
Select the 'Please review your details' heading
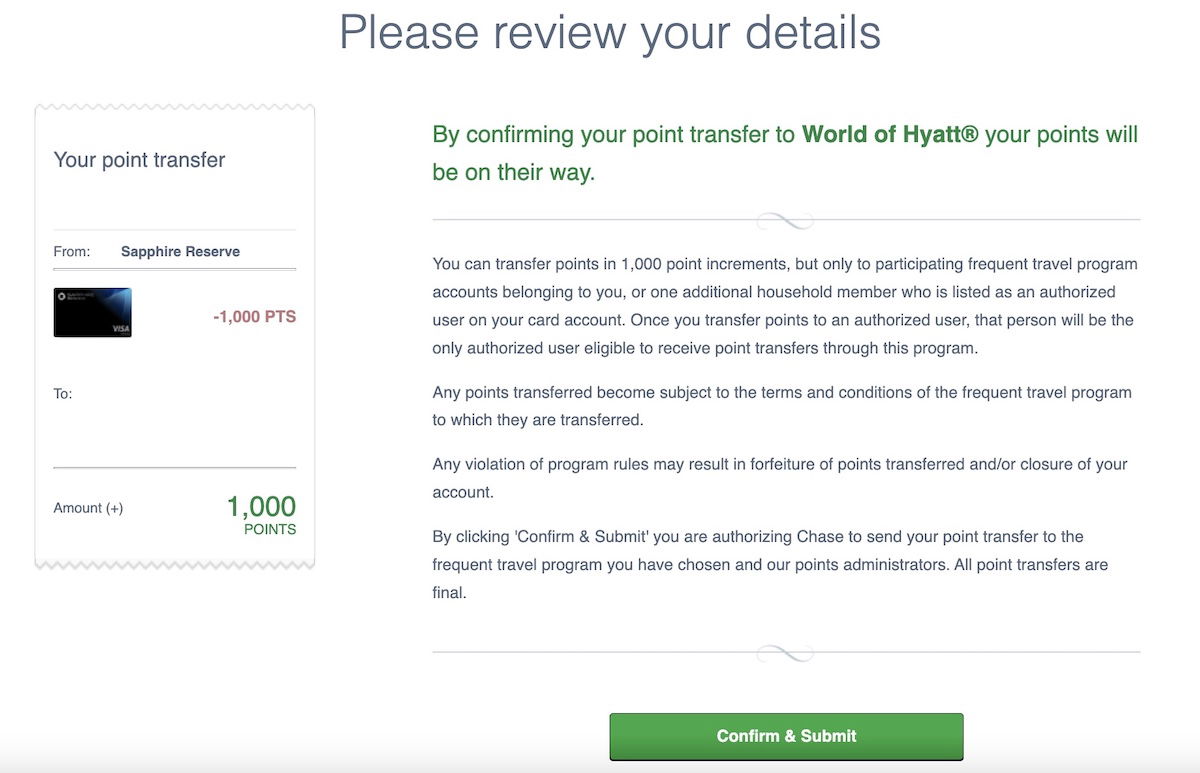tap(610, 31)
